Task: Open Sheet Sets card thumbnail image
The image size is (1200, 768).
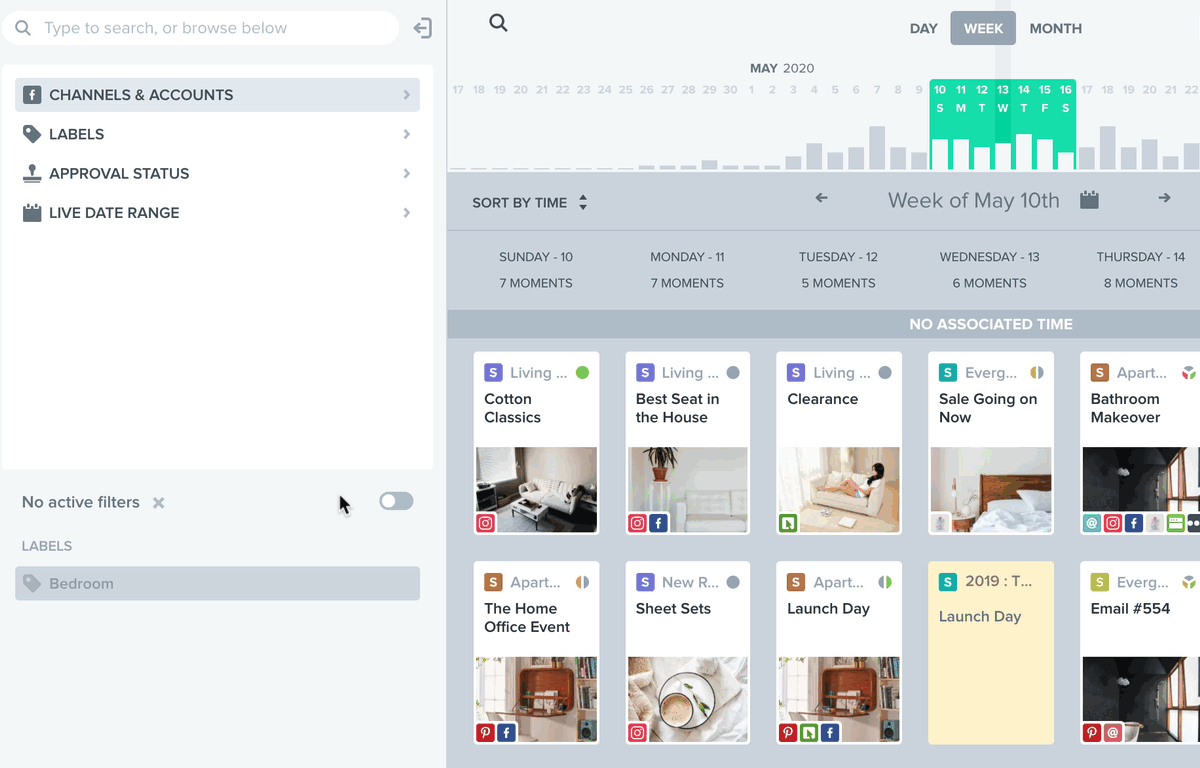Action: (687, 700)
